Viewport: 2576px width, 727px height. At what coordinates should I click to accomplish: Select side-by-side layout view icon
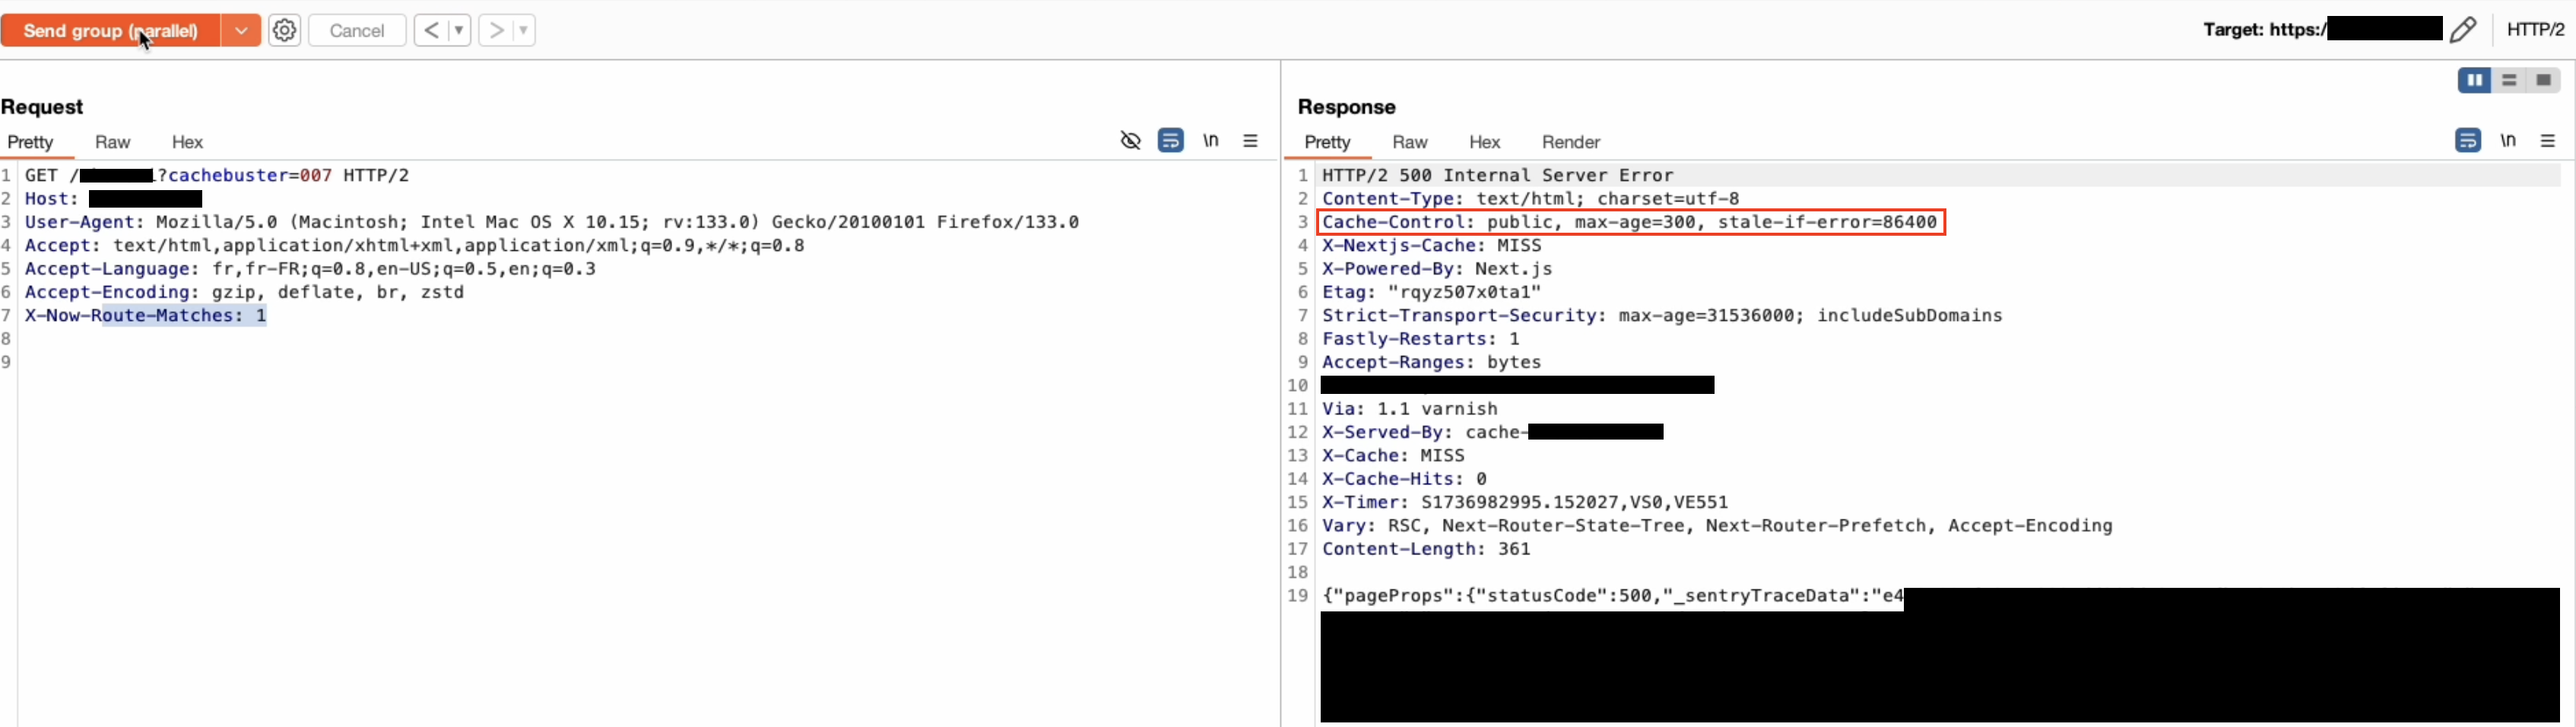coord(2475,80)
